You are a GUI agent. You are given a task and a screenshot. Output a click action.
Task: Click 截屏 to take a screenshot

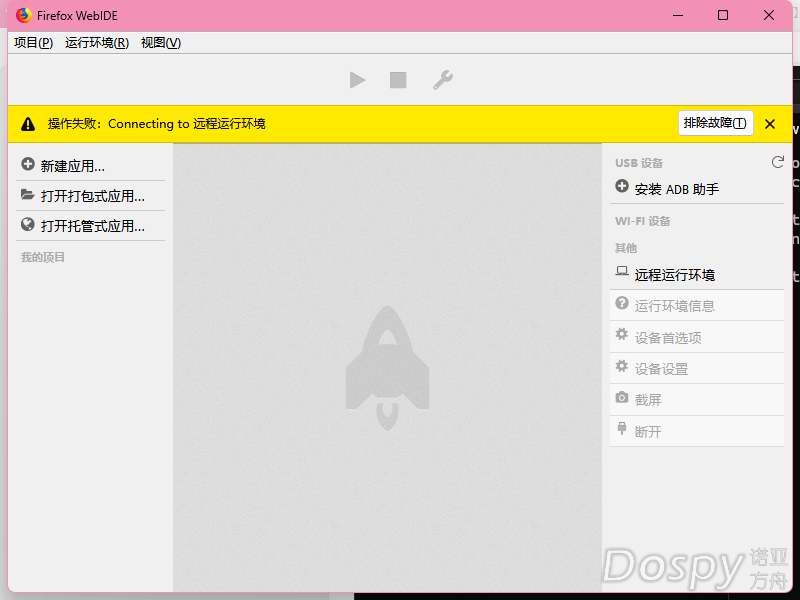696,400
